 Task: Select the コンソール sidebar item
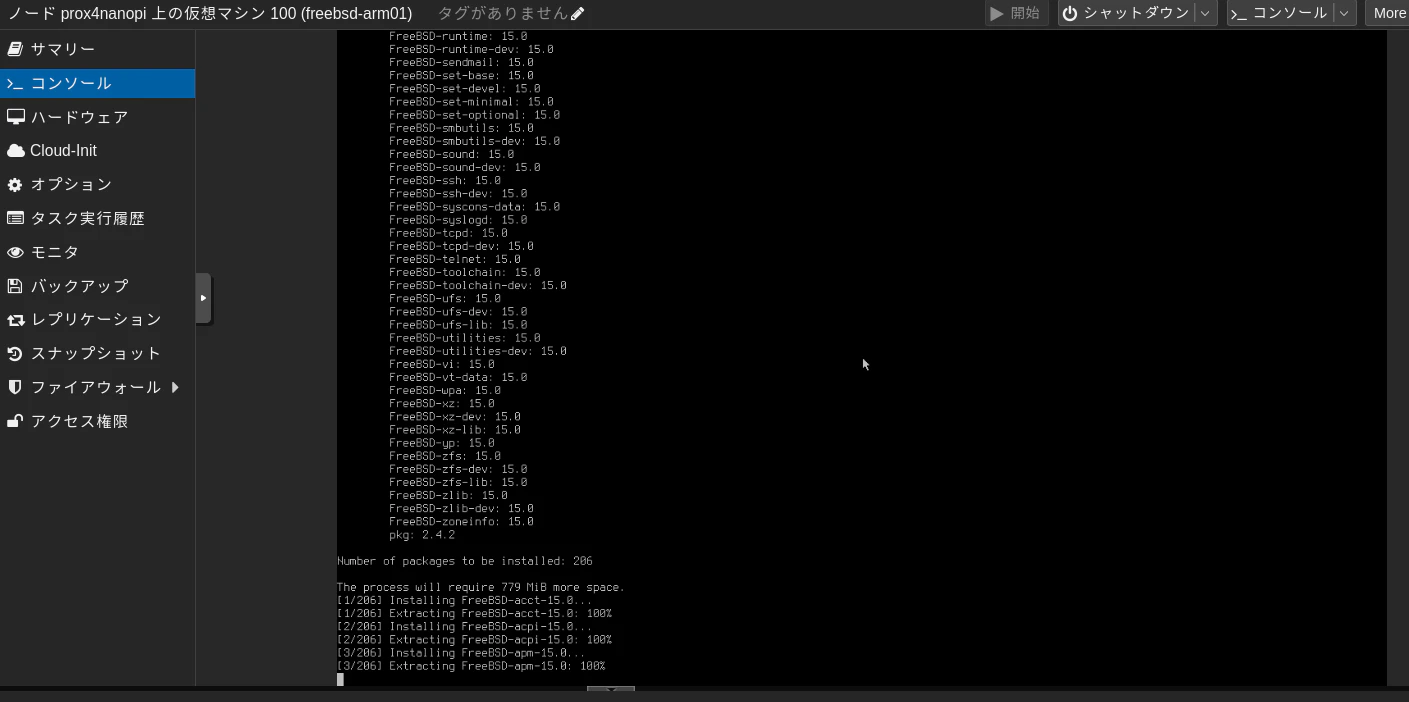click(x=97, y=83)
